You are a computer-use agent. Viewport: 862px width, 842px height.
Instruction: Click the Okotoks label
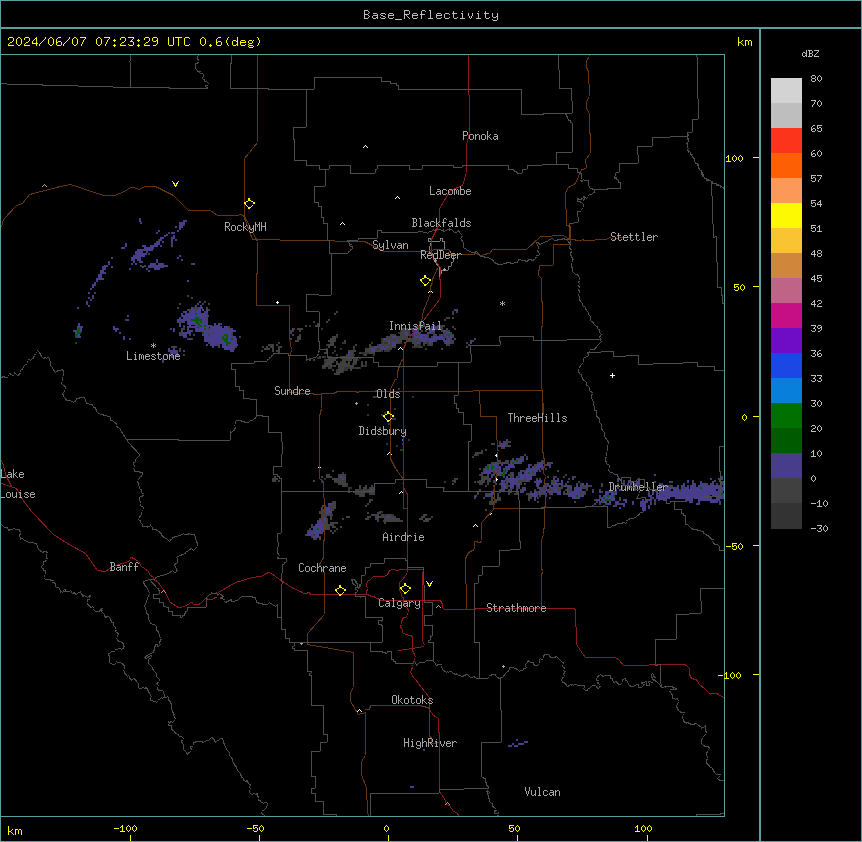tap(412, 700)
